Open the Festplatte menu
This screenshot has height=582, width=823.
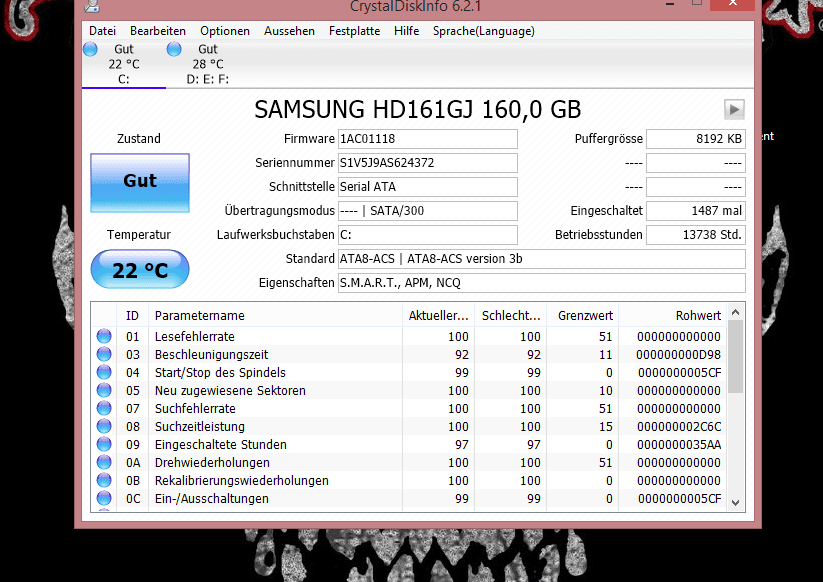pos(354,31)
